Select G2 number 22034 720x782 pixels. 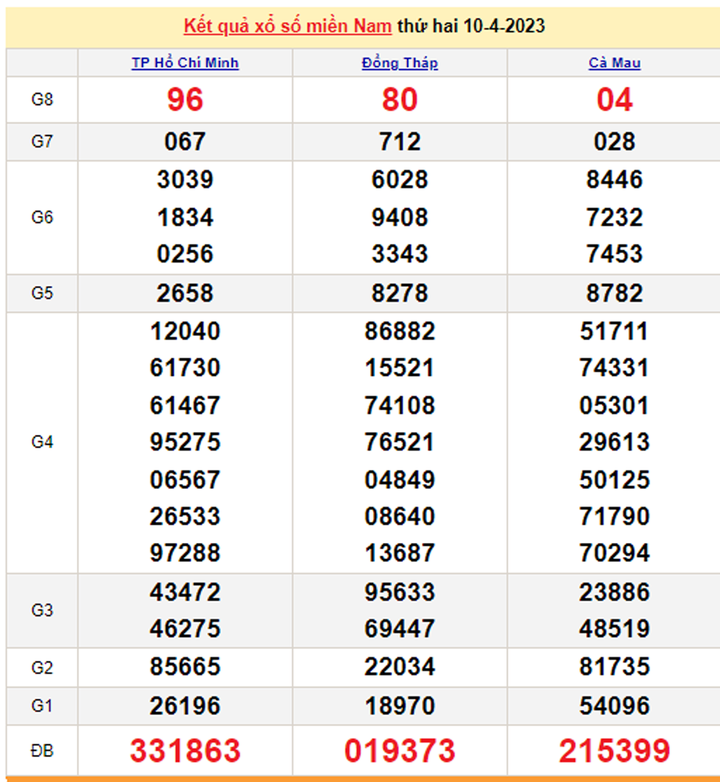tap(399, 666)
